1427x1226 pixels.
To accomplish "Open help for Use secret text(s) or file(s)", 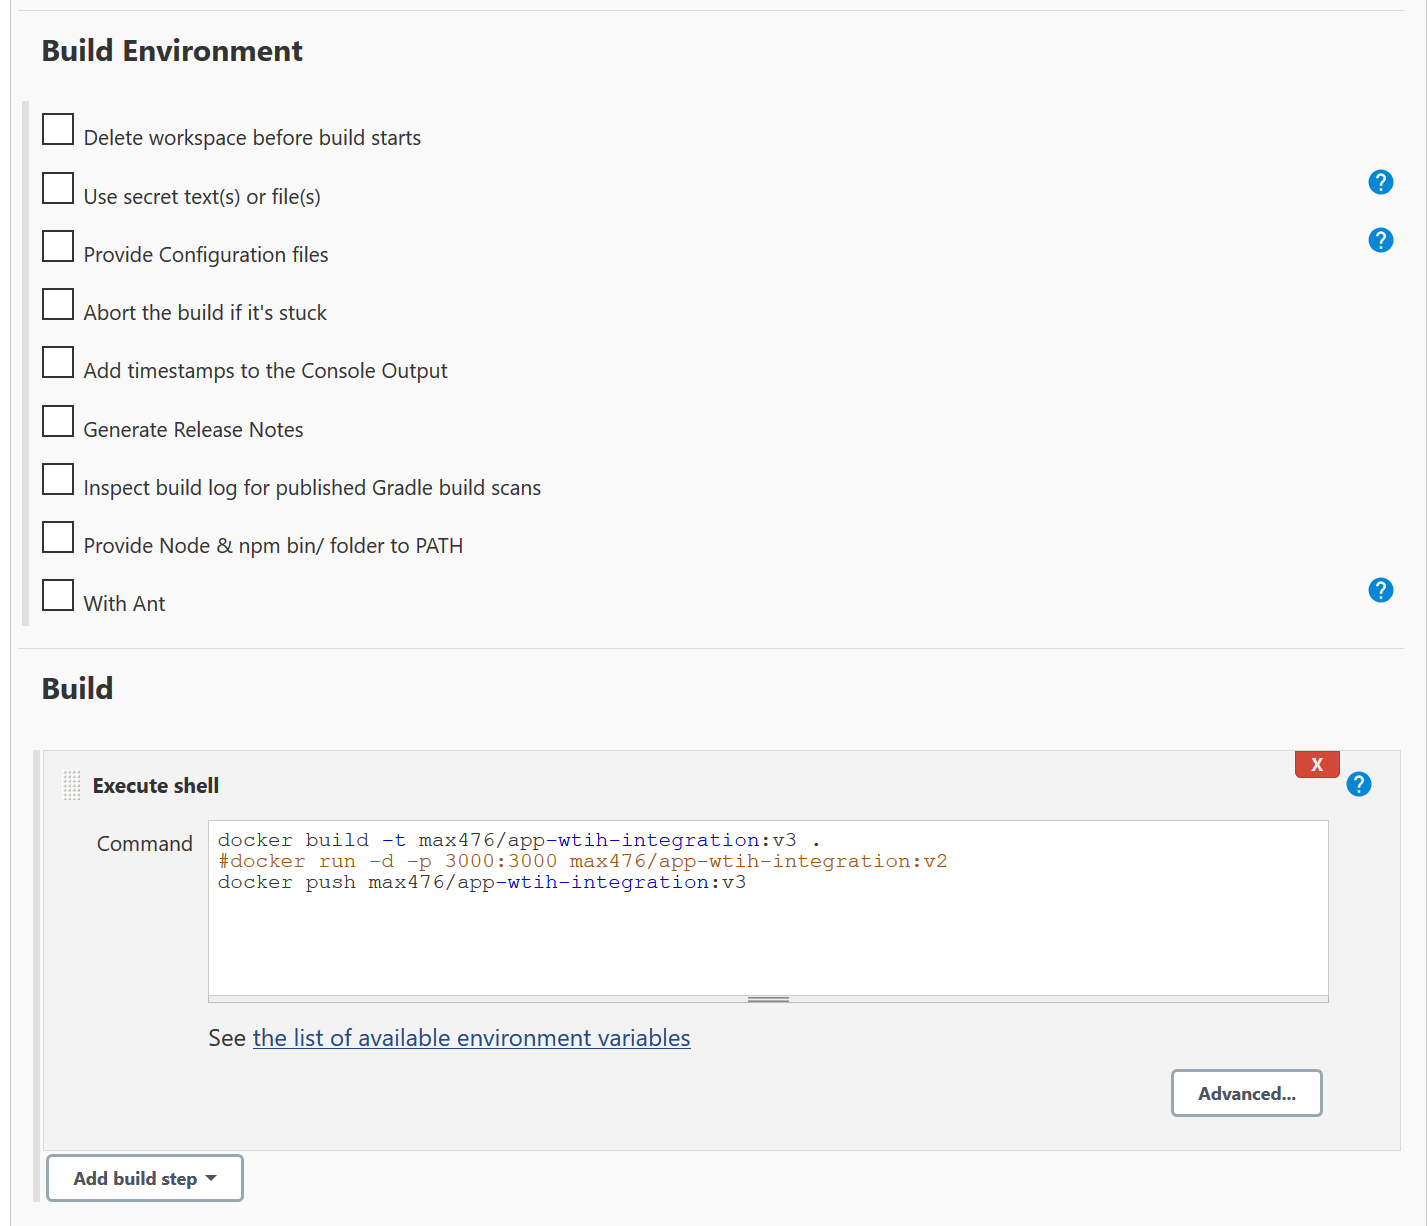I will [1380, 182].
